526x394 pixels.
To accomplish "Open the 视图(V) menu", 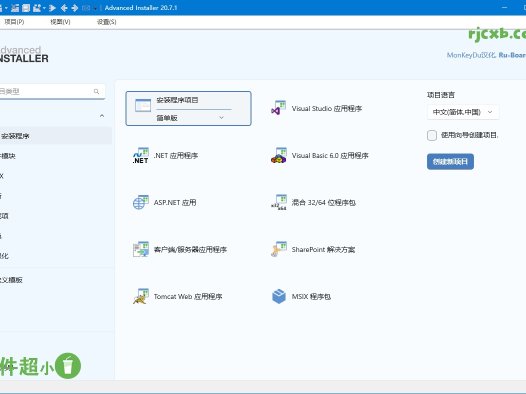I will pos(60,22).
